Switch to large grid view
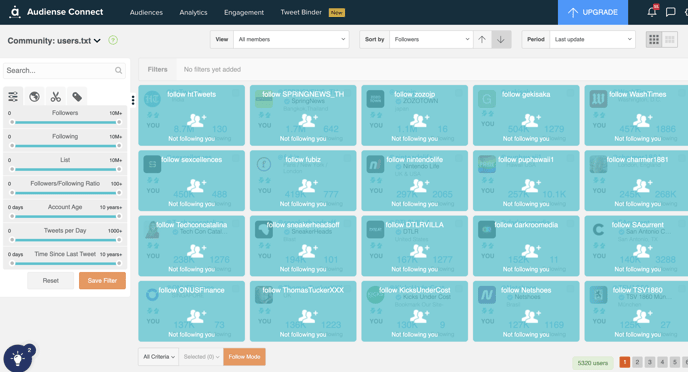Image resolution: width=688 pixels, height=372 pixels. [x=654, y=39]
